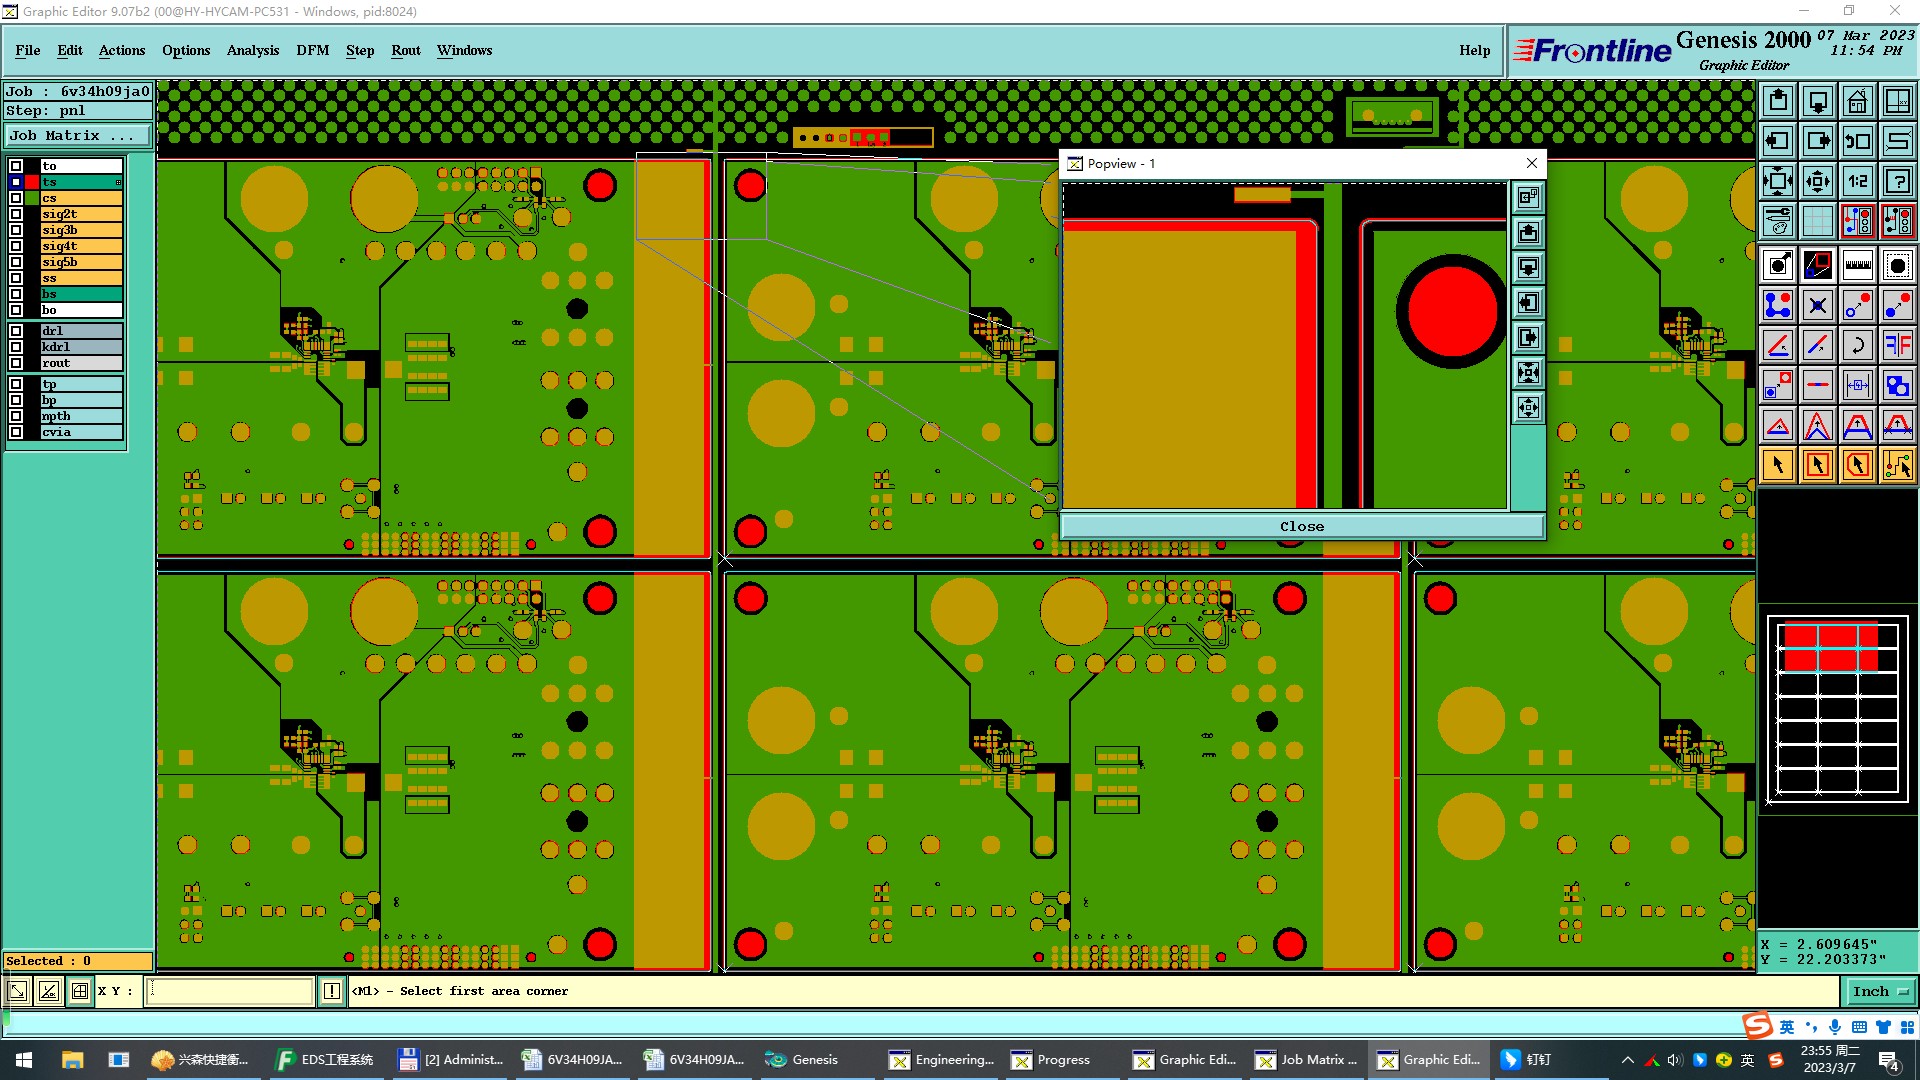Screen dimensions: 1920x1080
Task: Toggle the drl layer checkbox
Action: click(16, 331)
